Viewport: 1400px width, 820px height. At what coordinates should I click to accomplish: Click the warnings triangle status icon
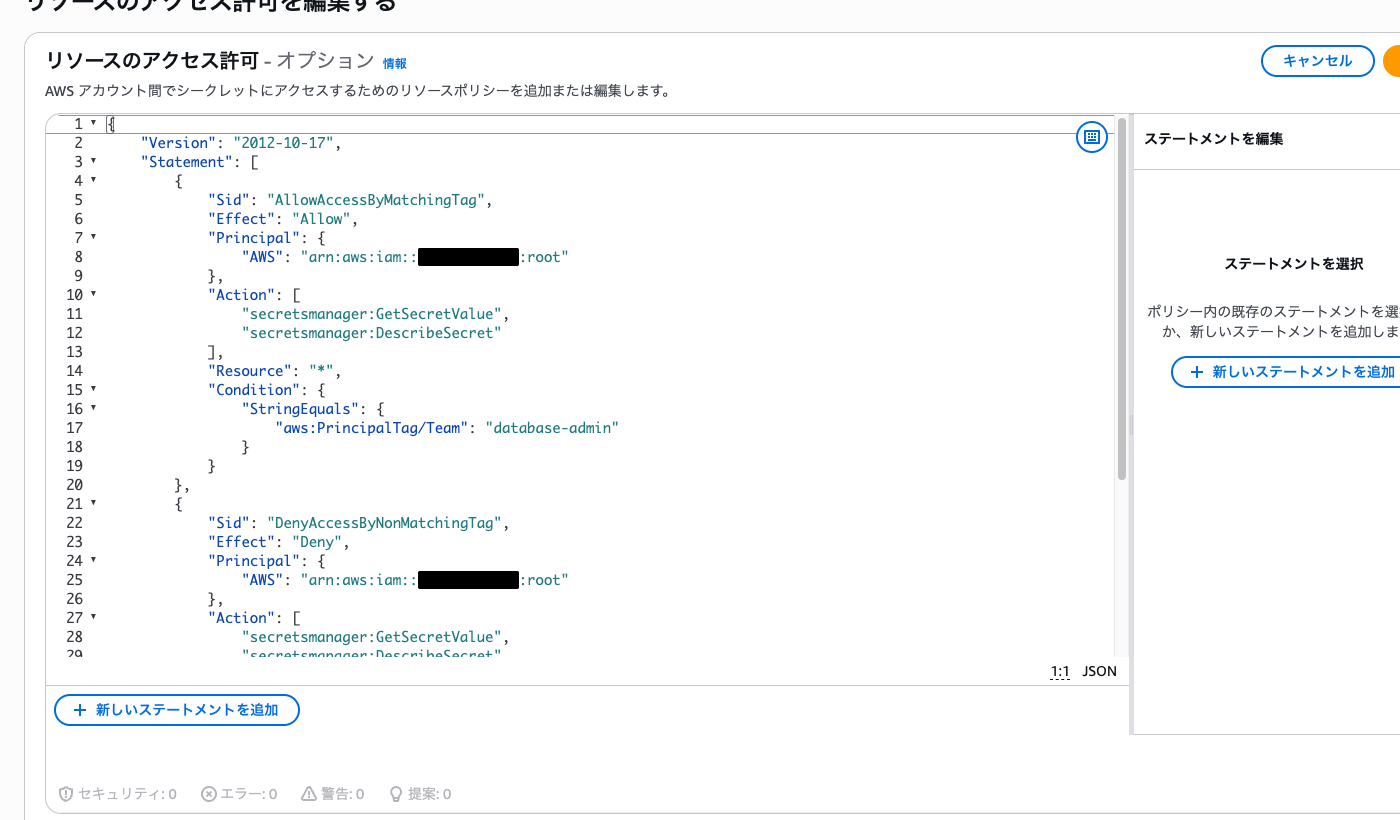click(309, 794)
